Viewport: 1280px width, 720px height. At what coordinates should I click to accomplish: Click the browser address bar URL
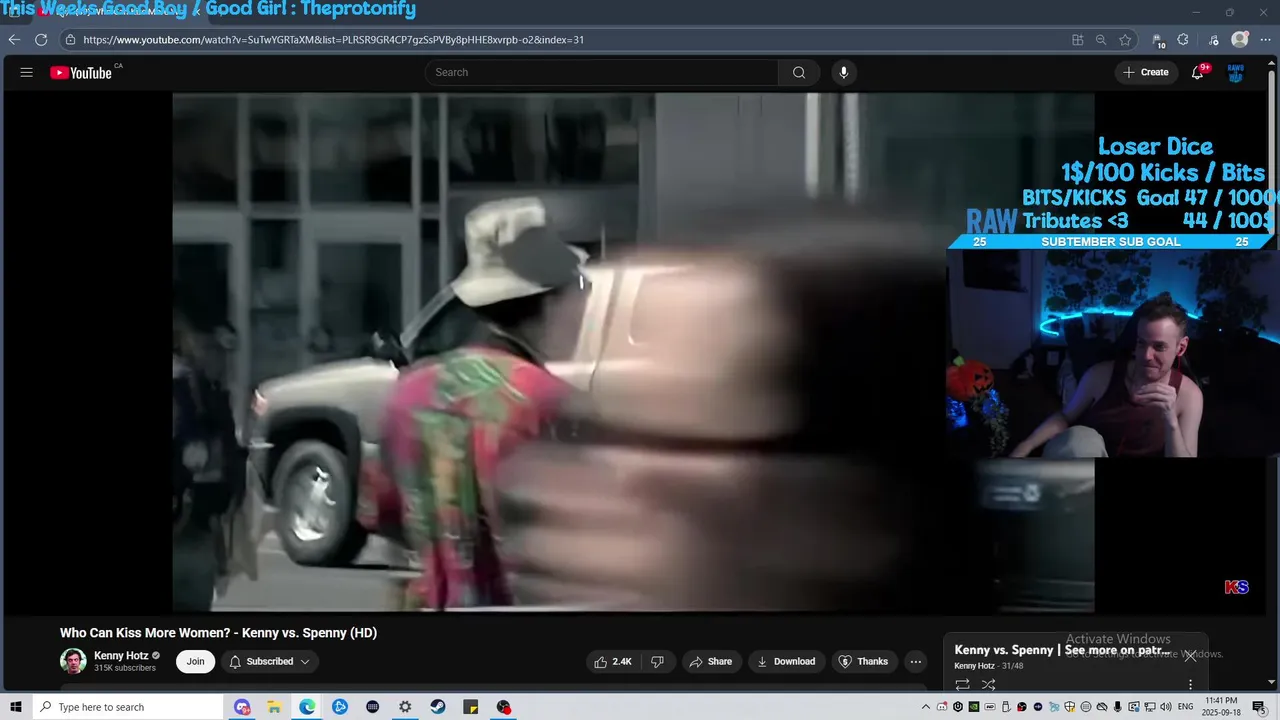click(333, 40)
